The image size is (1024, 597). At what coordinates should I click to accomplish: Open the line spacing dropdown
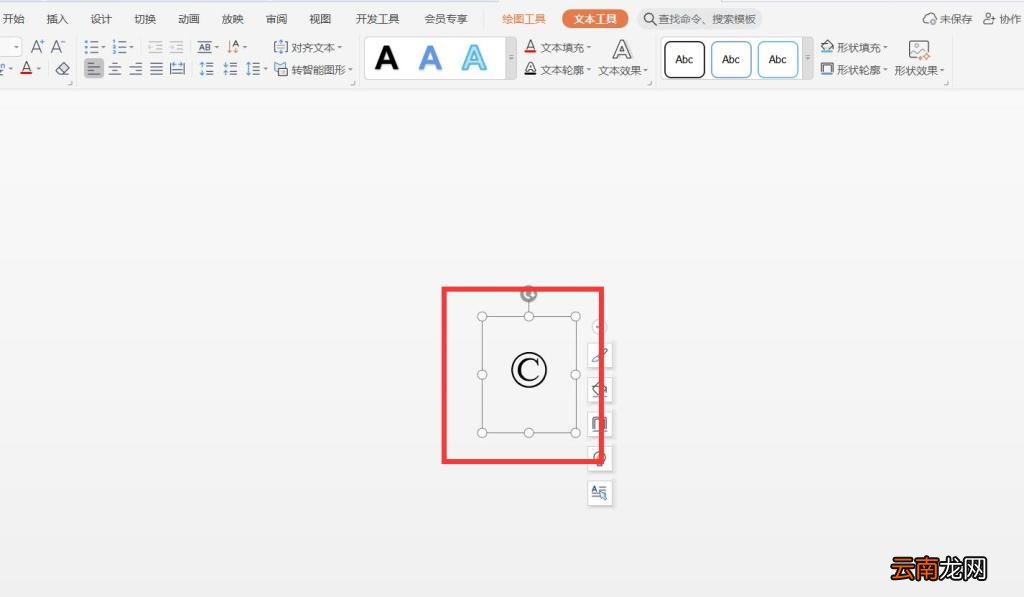pyautogui.click(x=257, y=69)
